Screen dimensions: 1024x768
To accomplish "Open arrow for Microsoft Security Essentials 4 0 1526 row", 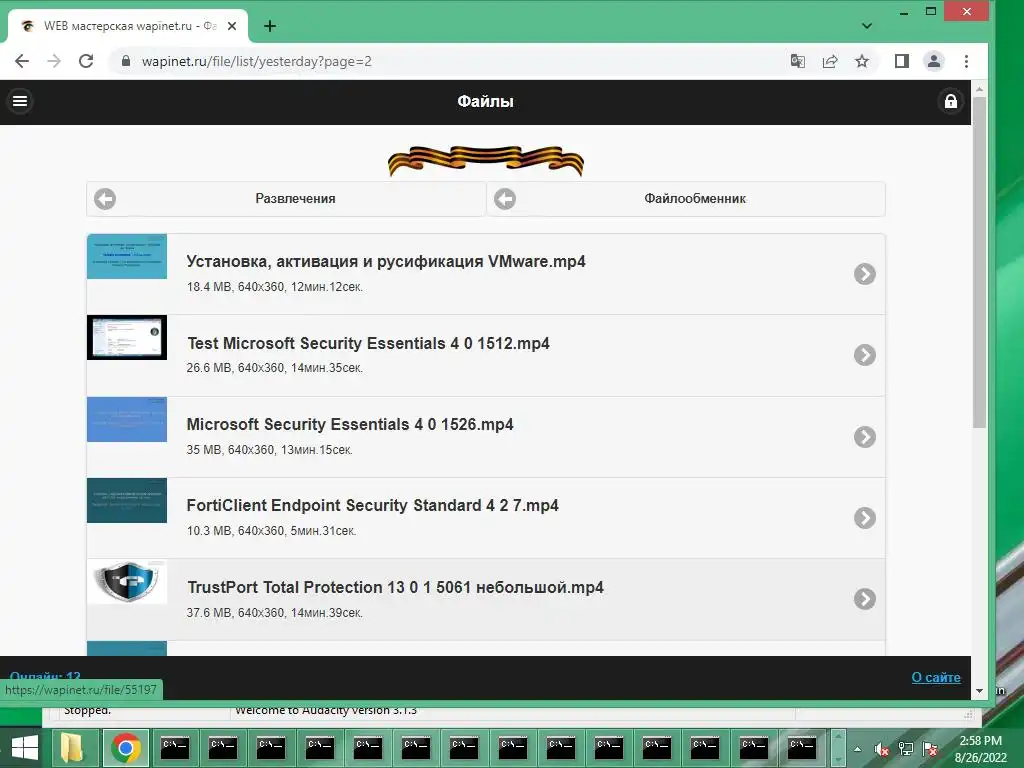I will pos(865,436).
